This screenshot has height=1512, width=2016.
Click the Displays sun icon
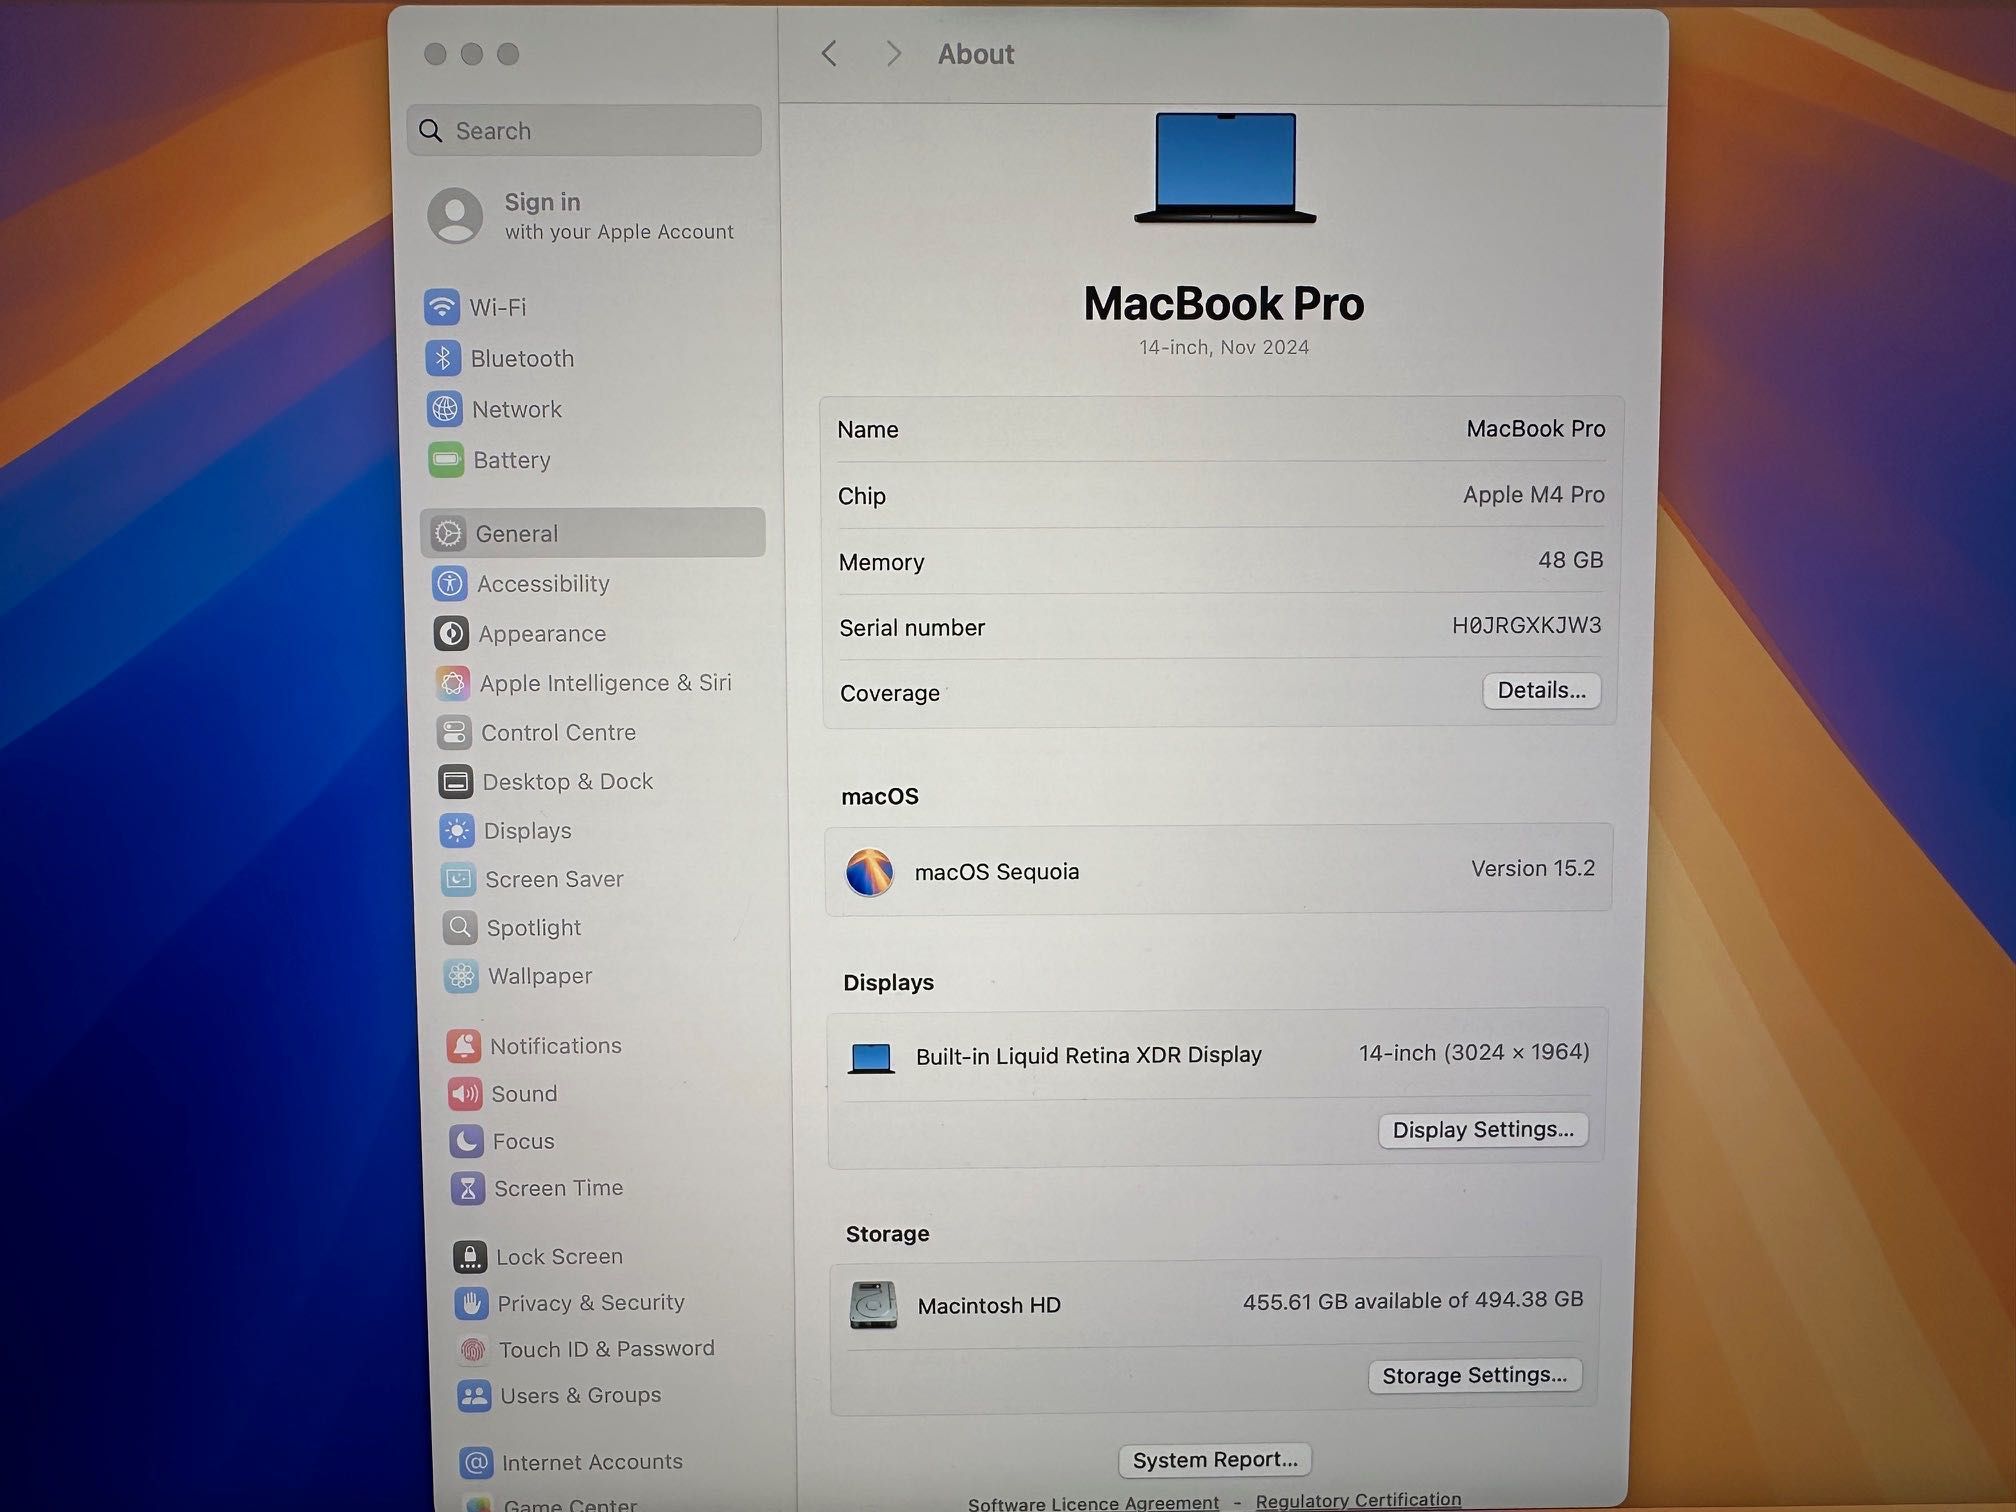pos(457,830)
